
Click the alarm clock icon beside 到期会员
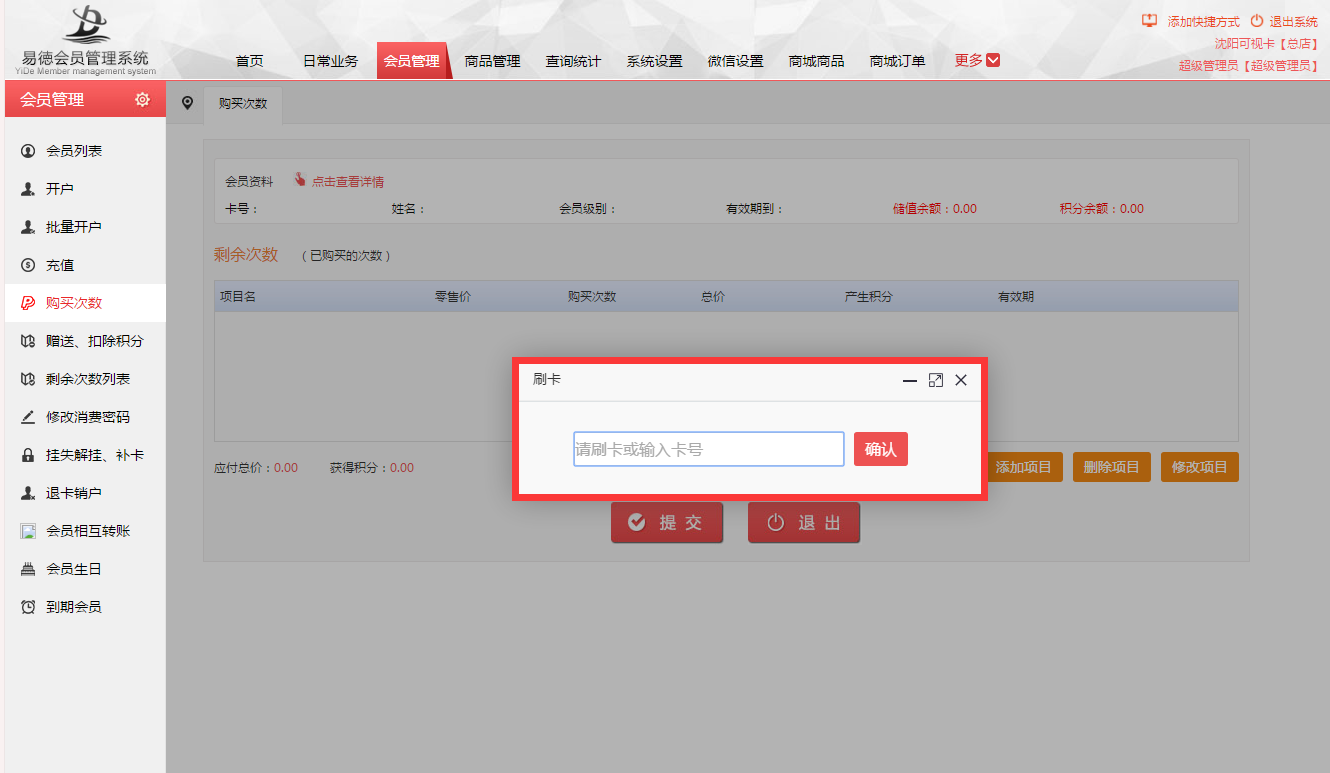coord(28,607)
